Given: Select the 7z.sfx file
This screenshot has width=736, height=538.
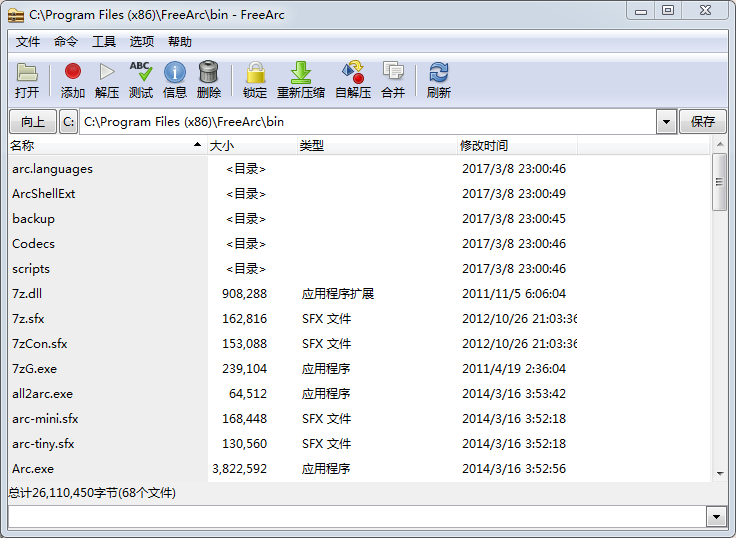Looking at the screenshot, I should [28, 318].
